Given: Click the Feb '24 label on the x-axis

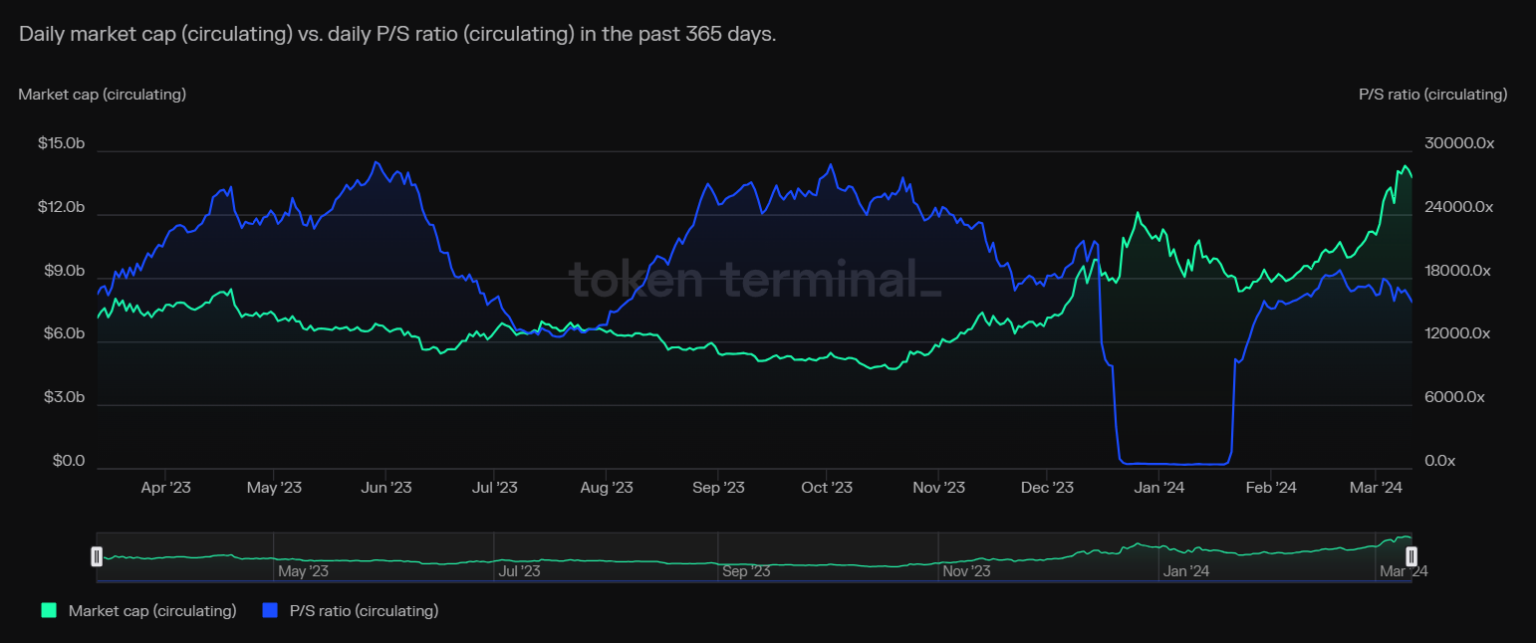Looking at the screenshot, I should pyautogui.click(x=1270, y=488).
